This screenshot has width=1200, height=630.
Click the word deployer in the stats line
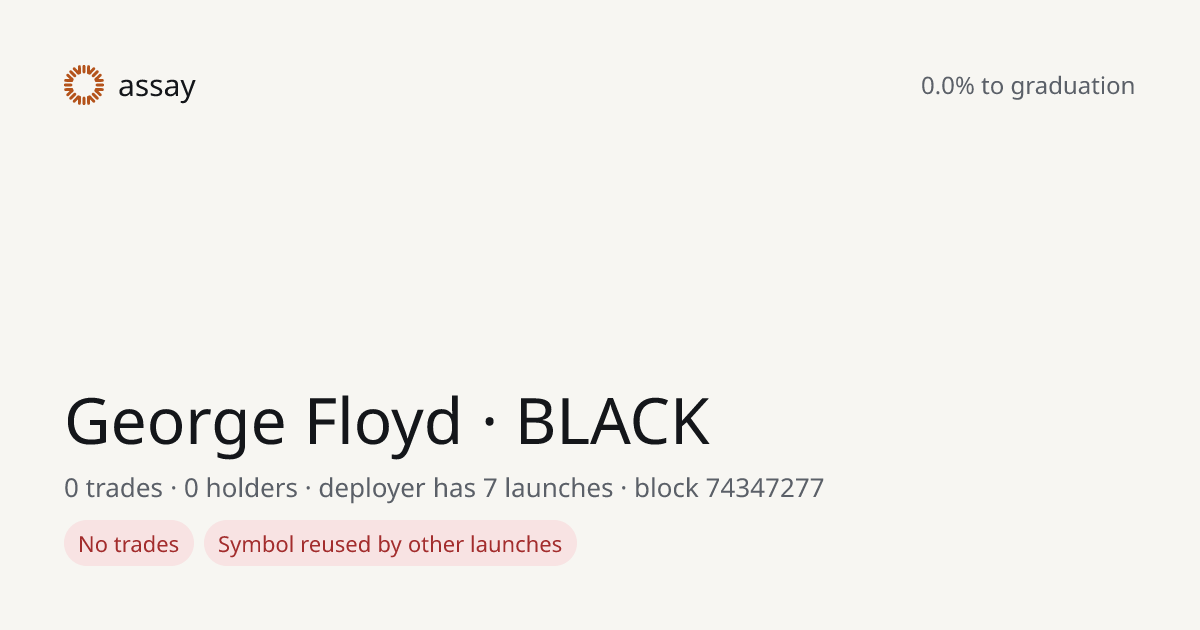[x=372, y=489]
